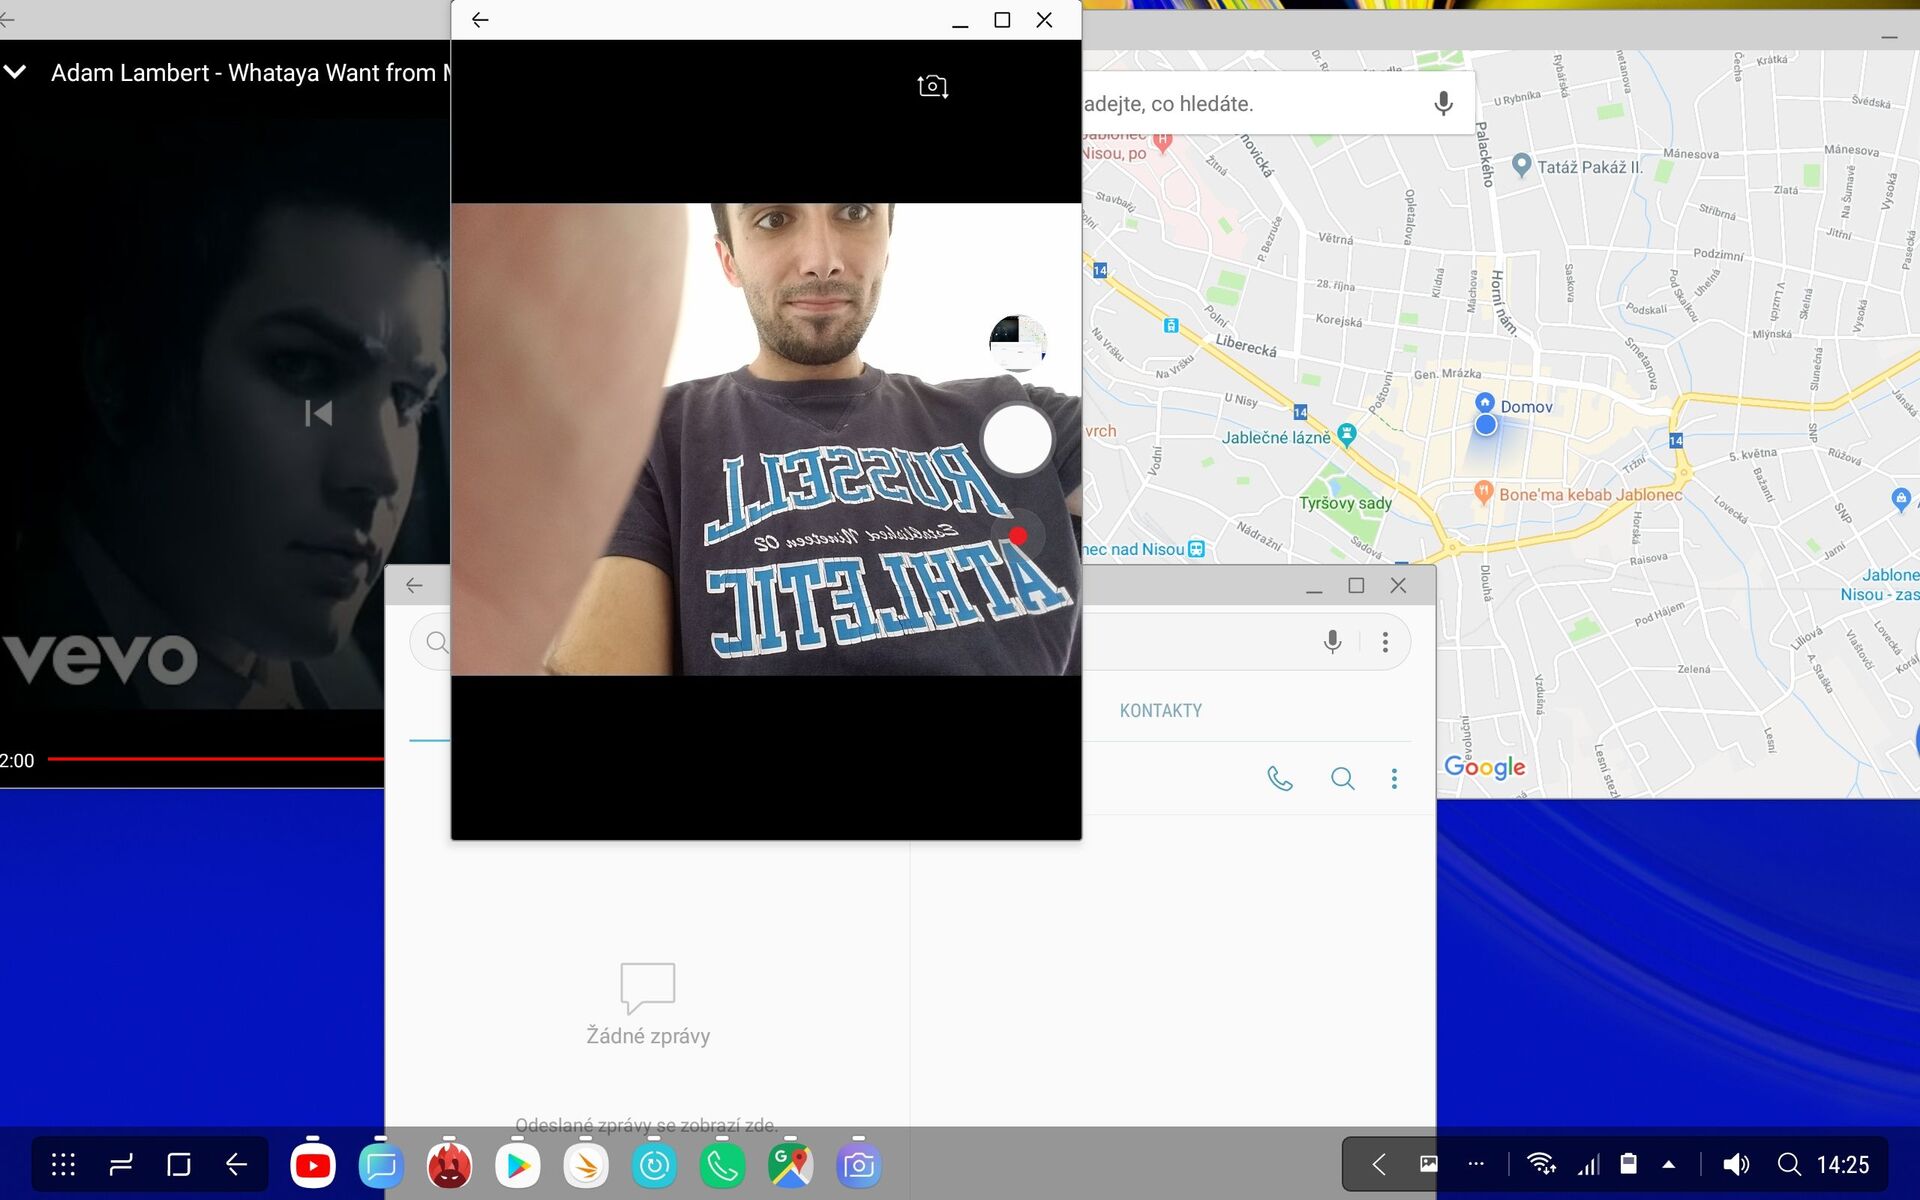
Task: Open the three-dot options beside the conversation search icon
Action: [x=1394, y=778]
